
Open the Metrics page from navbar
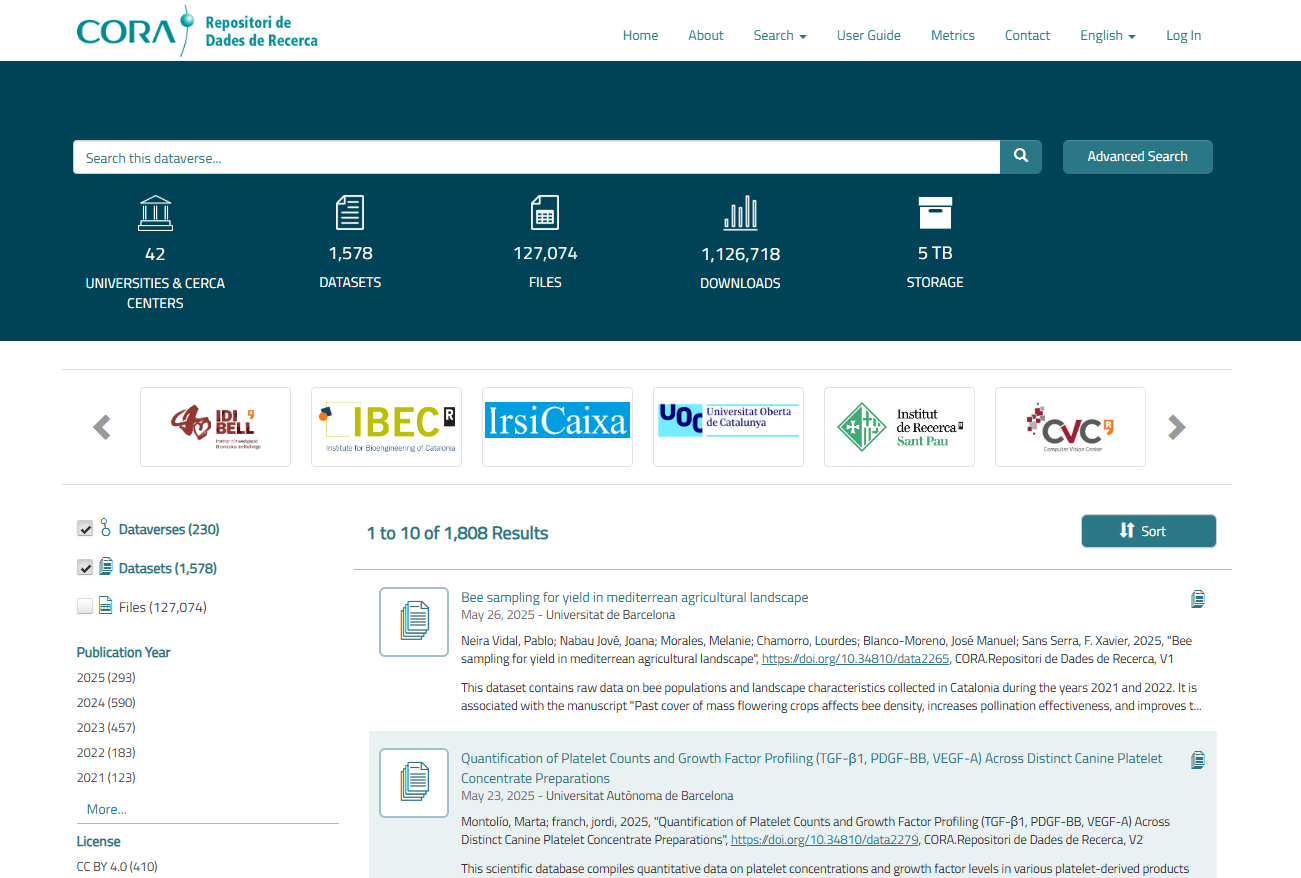[952, 35]
